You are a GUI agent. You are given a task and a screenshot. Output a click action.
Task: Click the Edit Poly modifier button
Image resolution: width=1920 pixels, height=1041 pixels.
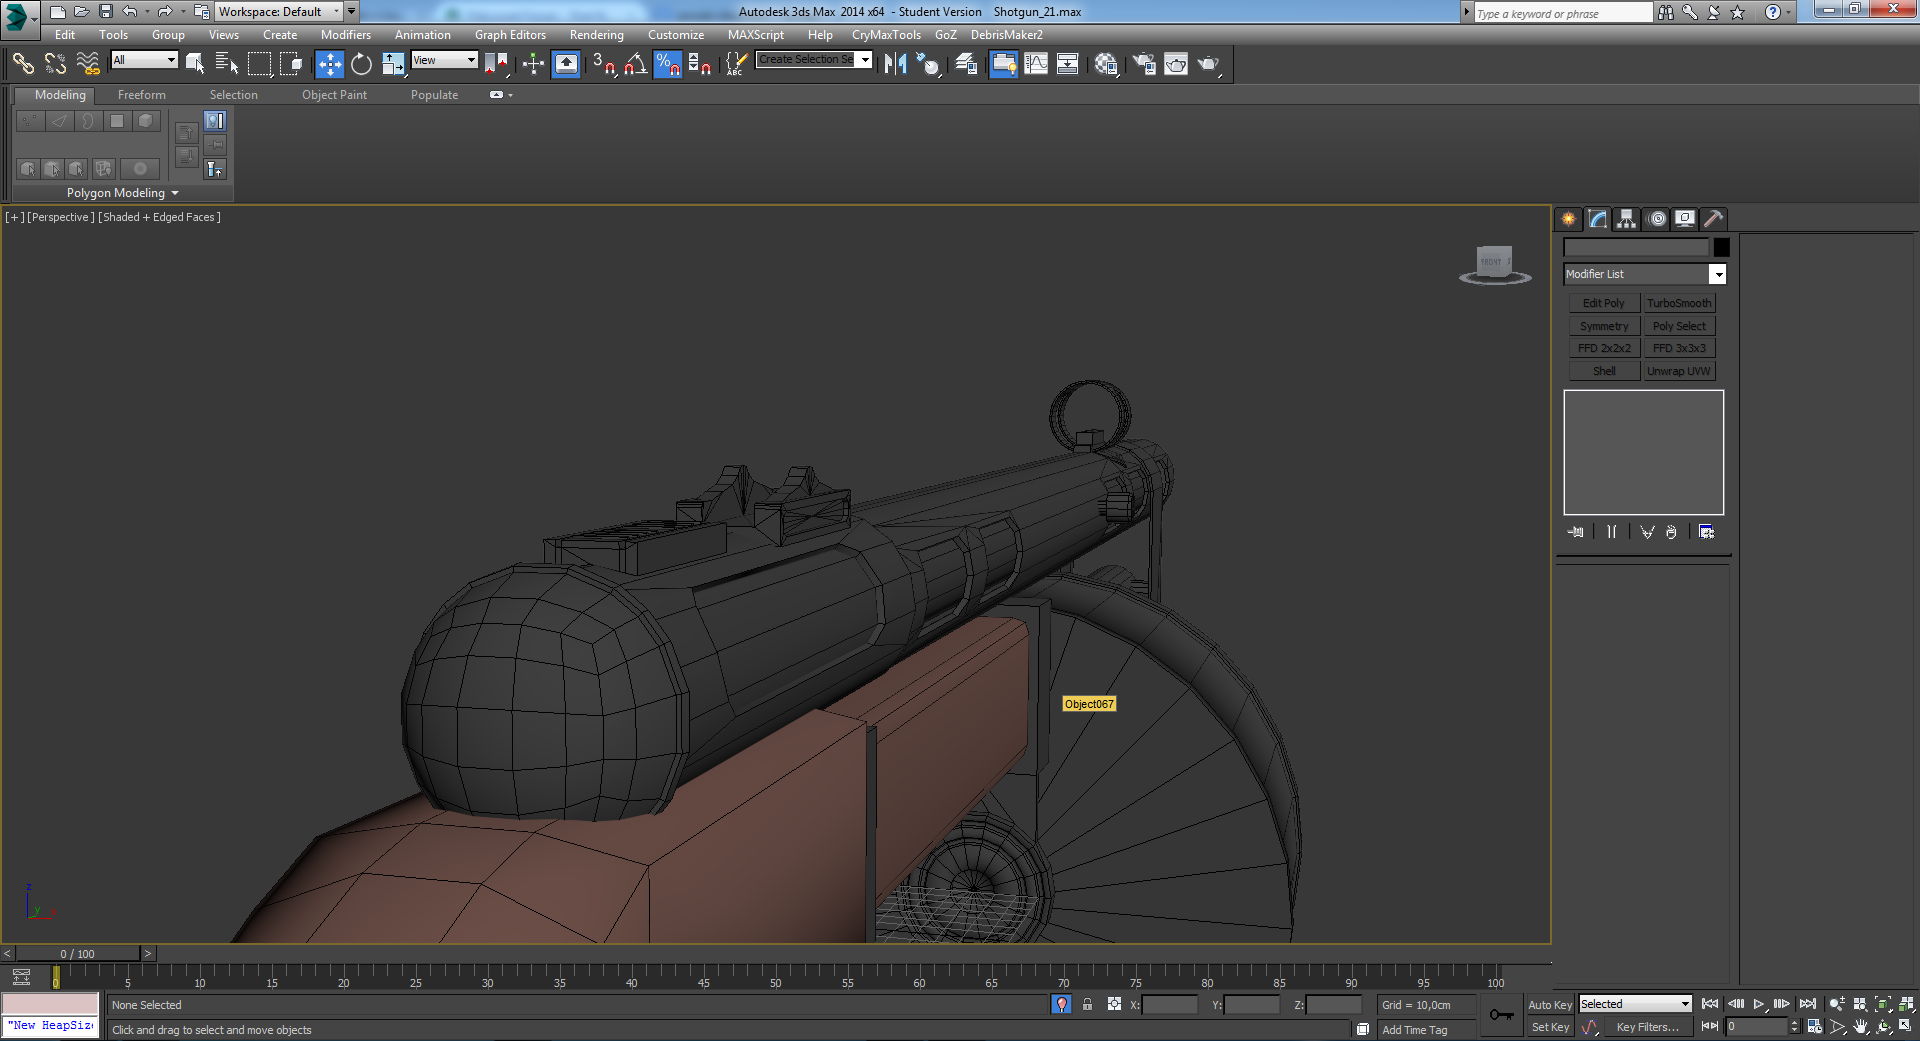tap(1604, 303)
